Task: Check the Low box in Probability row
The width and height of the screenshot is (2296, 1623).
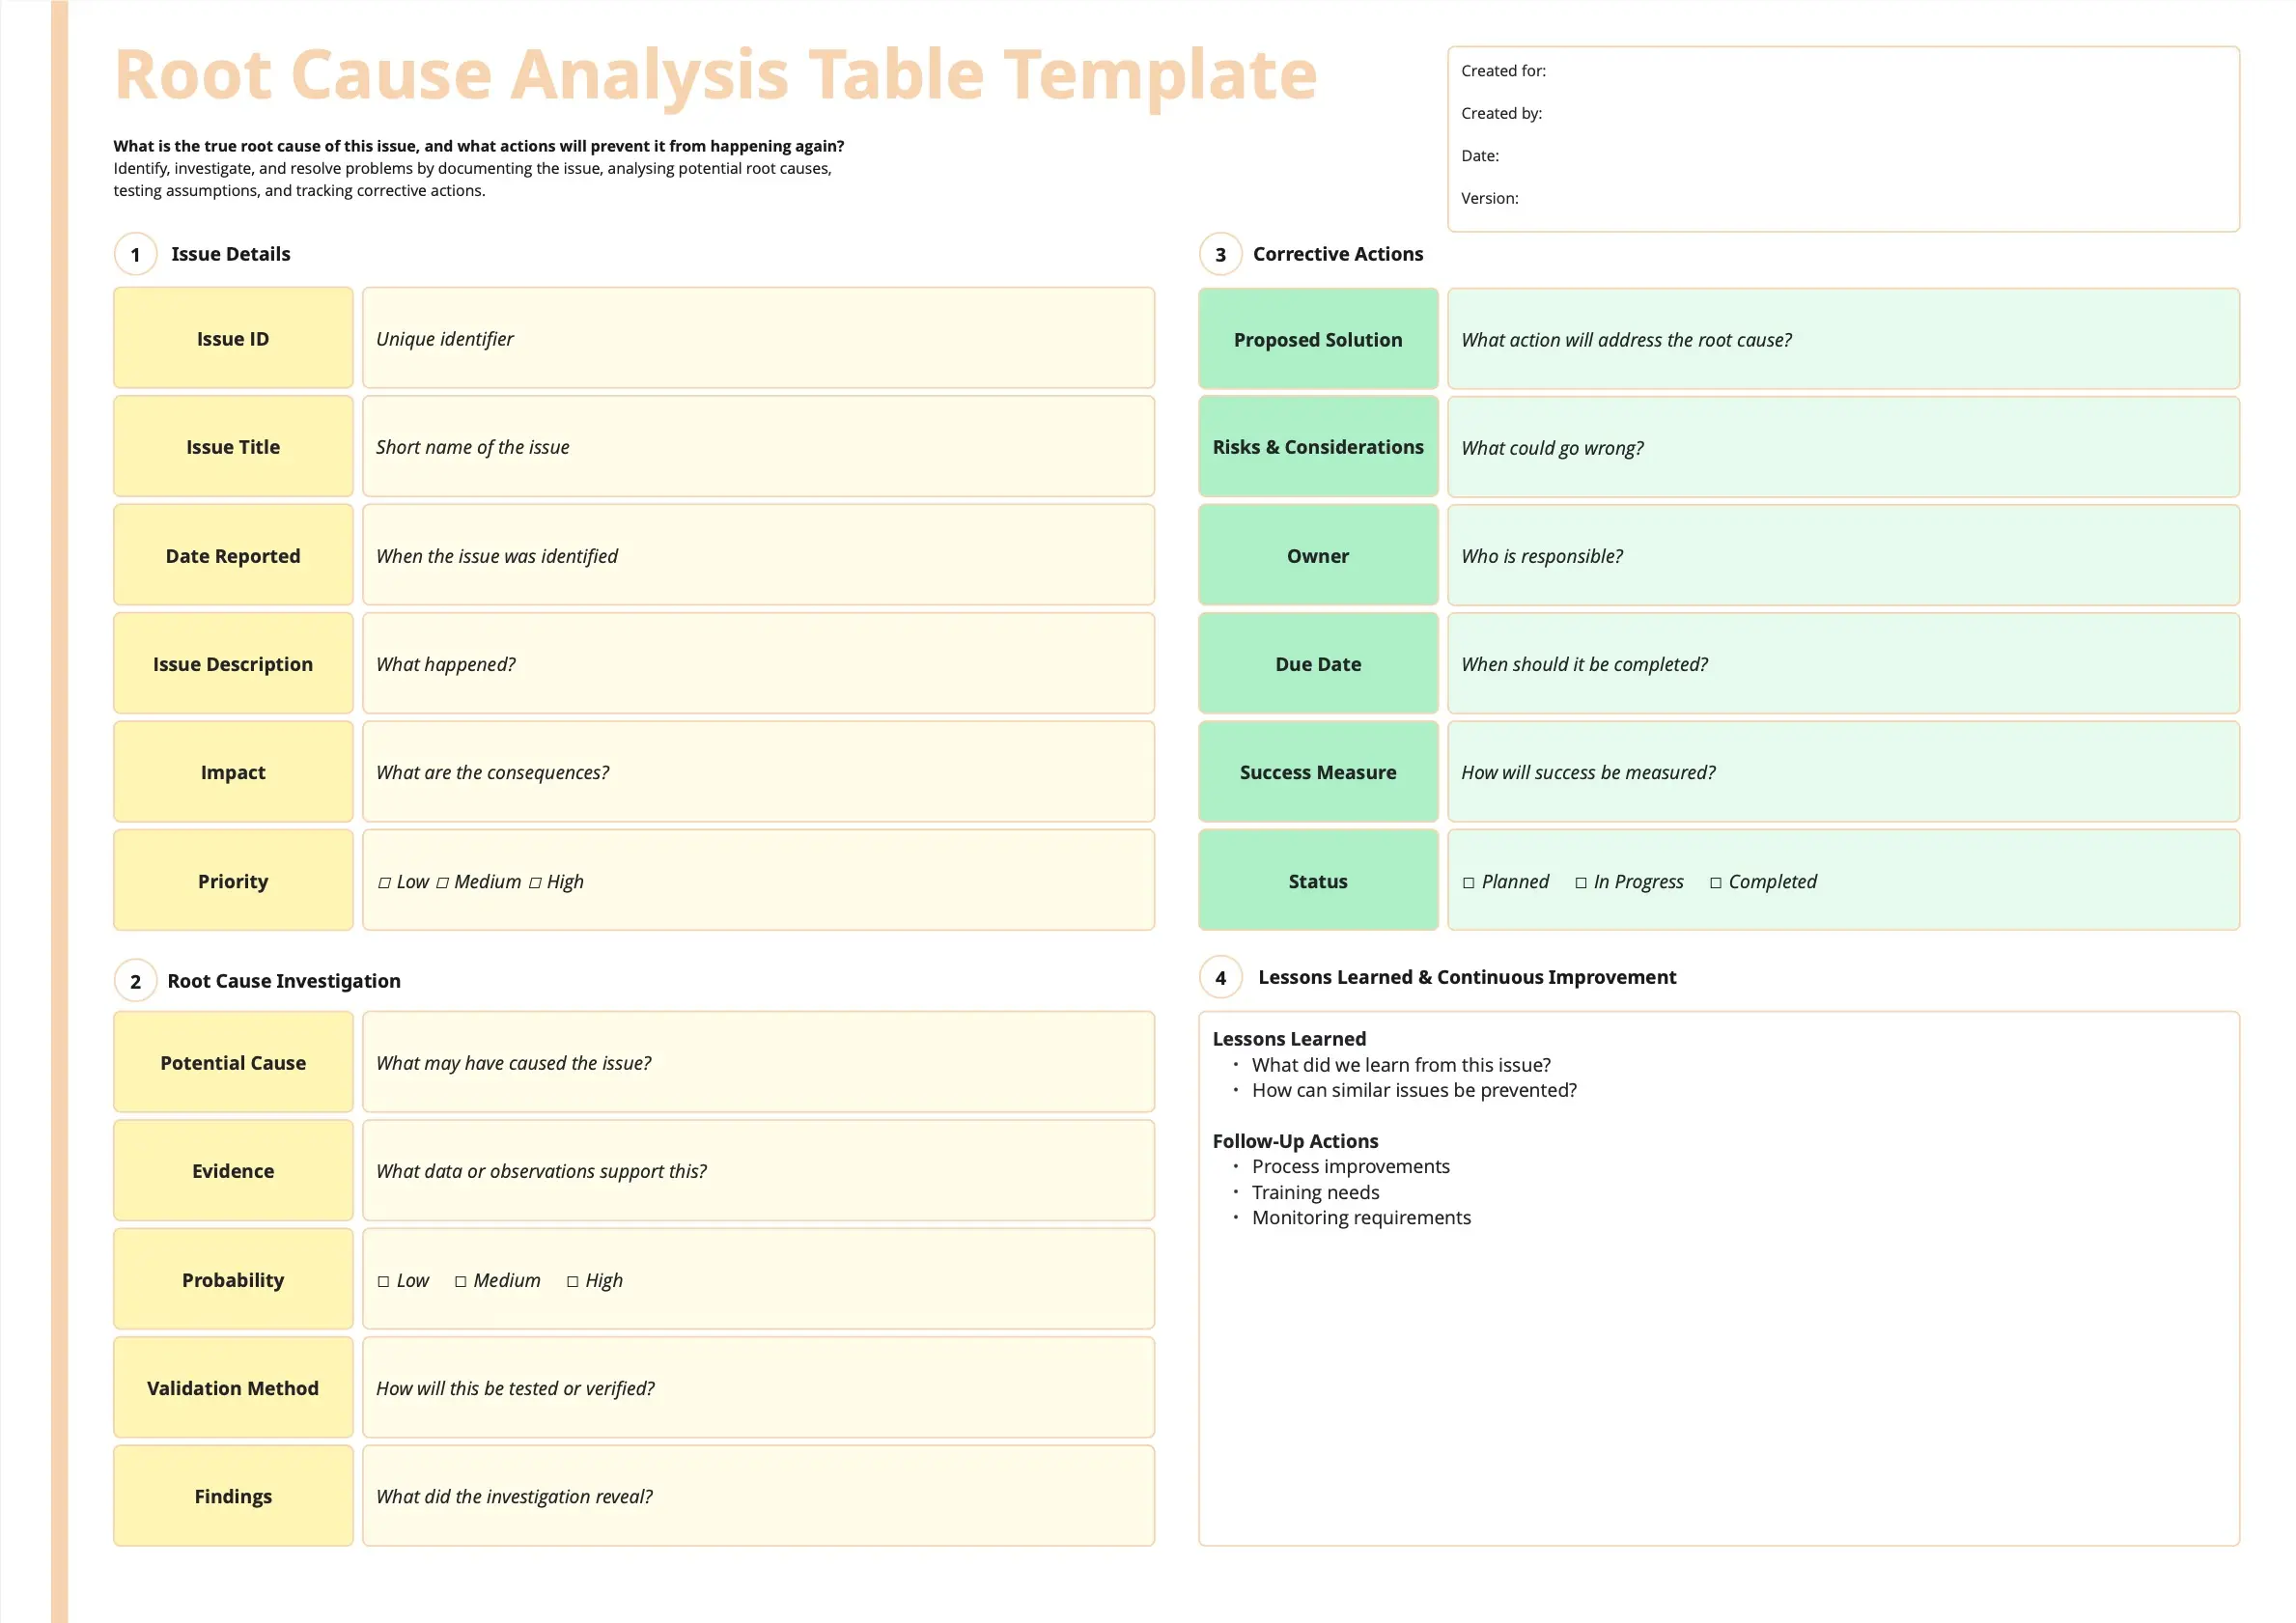Action: [383, 1282]
